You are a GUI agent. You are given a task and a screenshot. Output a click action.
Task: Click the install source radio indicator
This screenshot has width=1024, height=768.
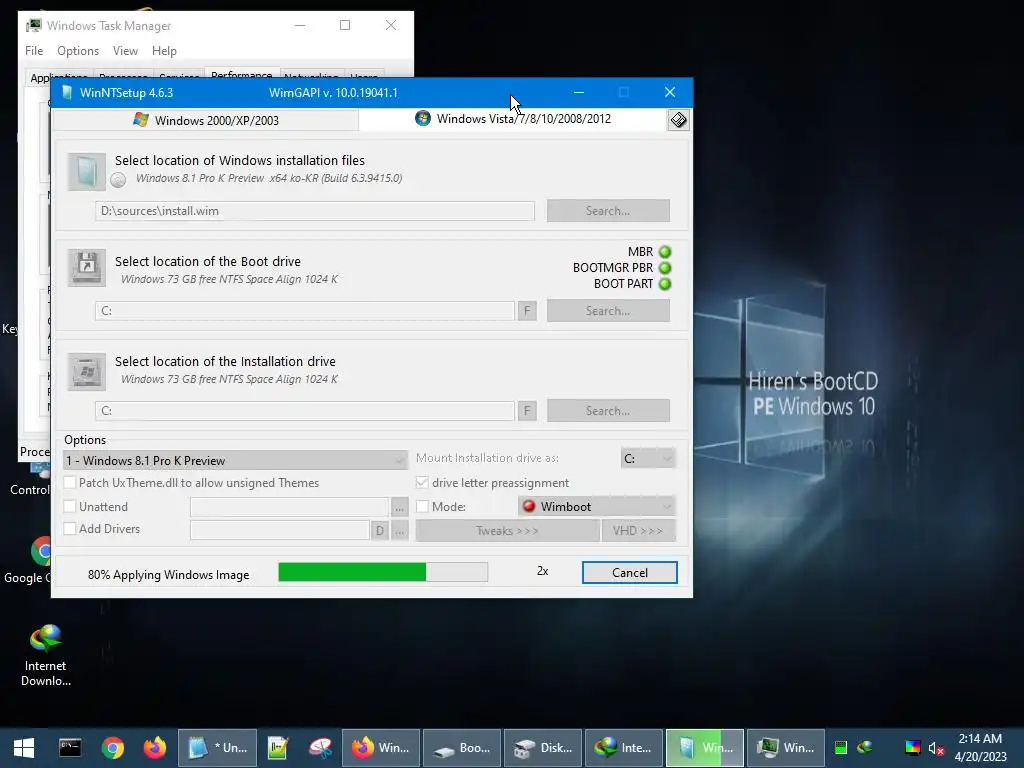click(x=118, y=180)
